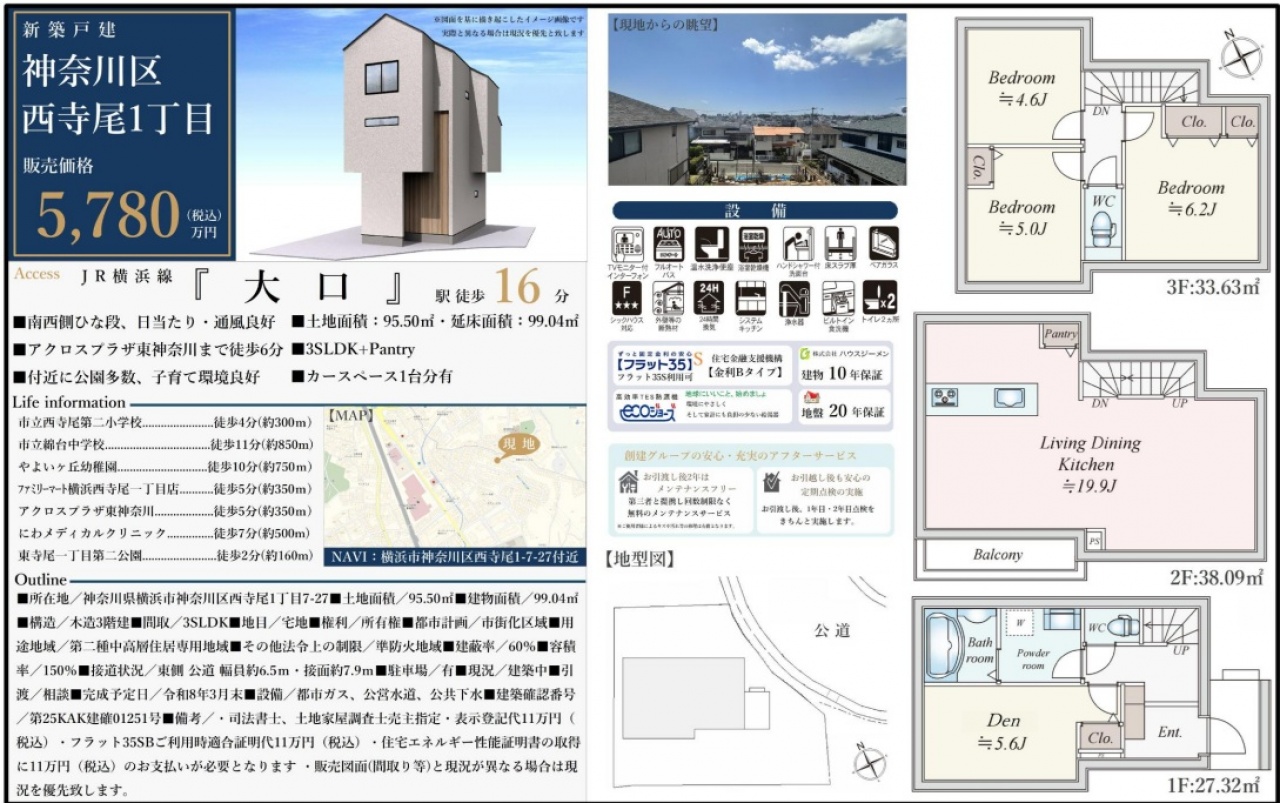Click the 5,780 price in the blue panel
The image size is (1280, 803).
tap(108, 215)
